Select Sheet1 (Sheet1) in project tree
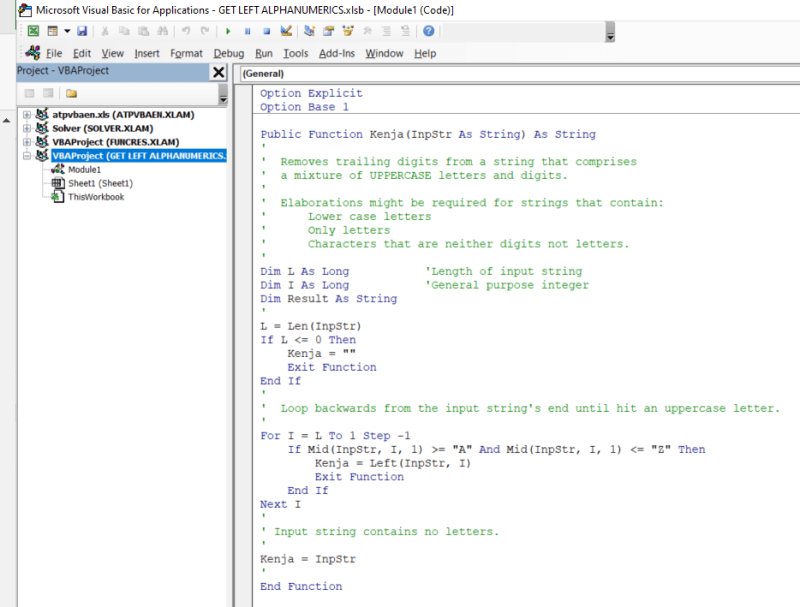The height and width of the screenshot is (607, 800). pyautogui.click(x=101, y=184)
